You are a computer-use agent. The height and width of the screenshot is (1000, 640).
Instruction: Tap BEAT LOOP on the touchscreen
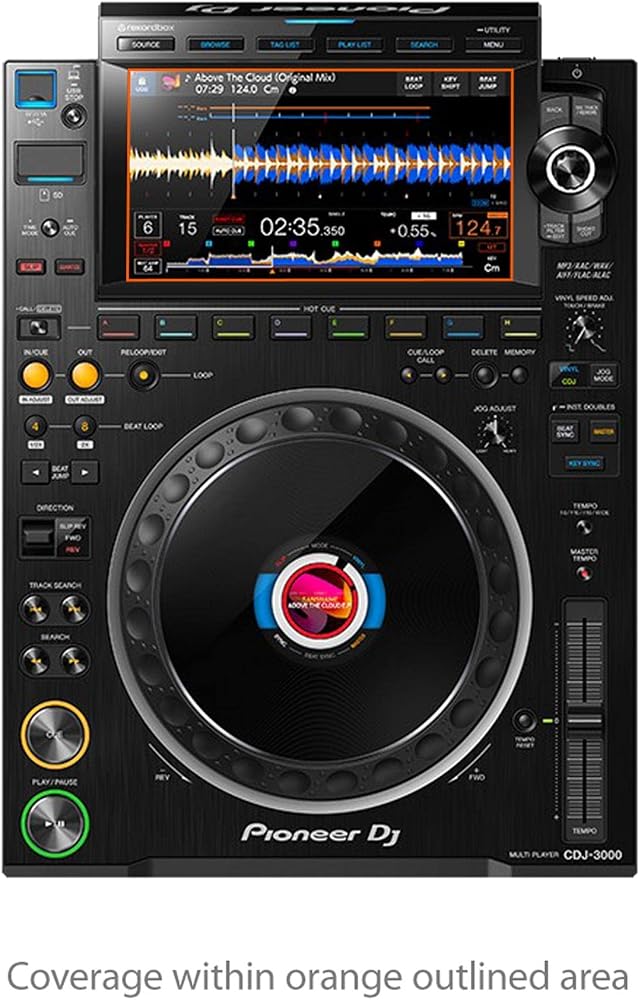(414, 83)
